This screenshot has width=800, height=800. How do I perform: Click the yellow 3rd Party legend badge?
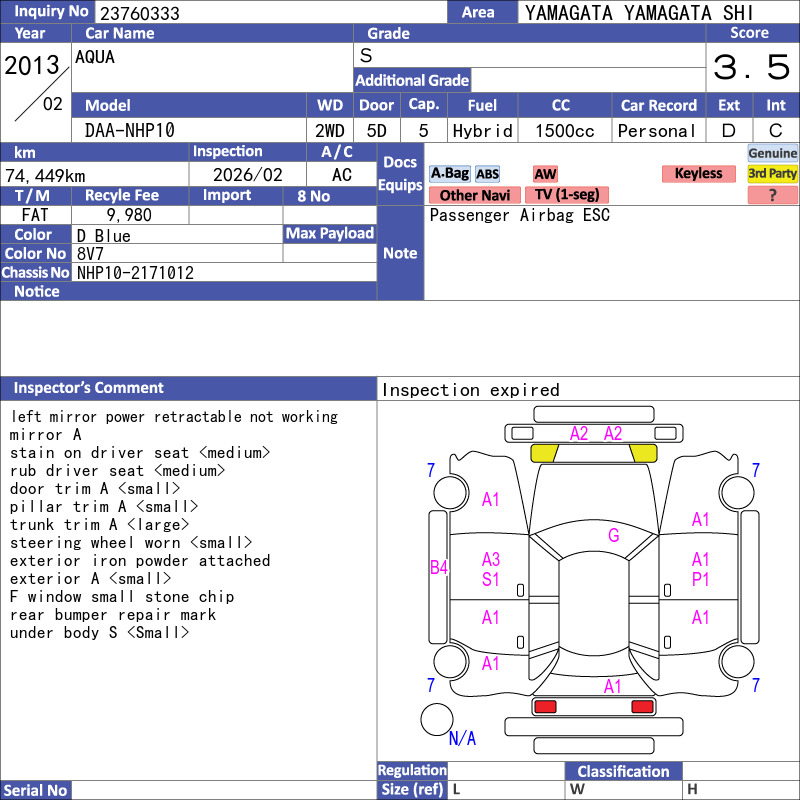(x=772, y=174)
